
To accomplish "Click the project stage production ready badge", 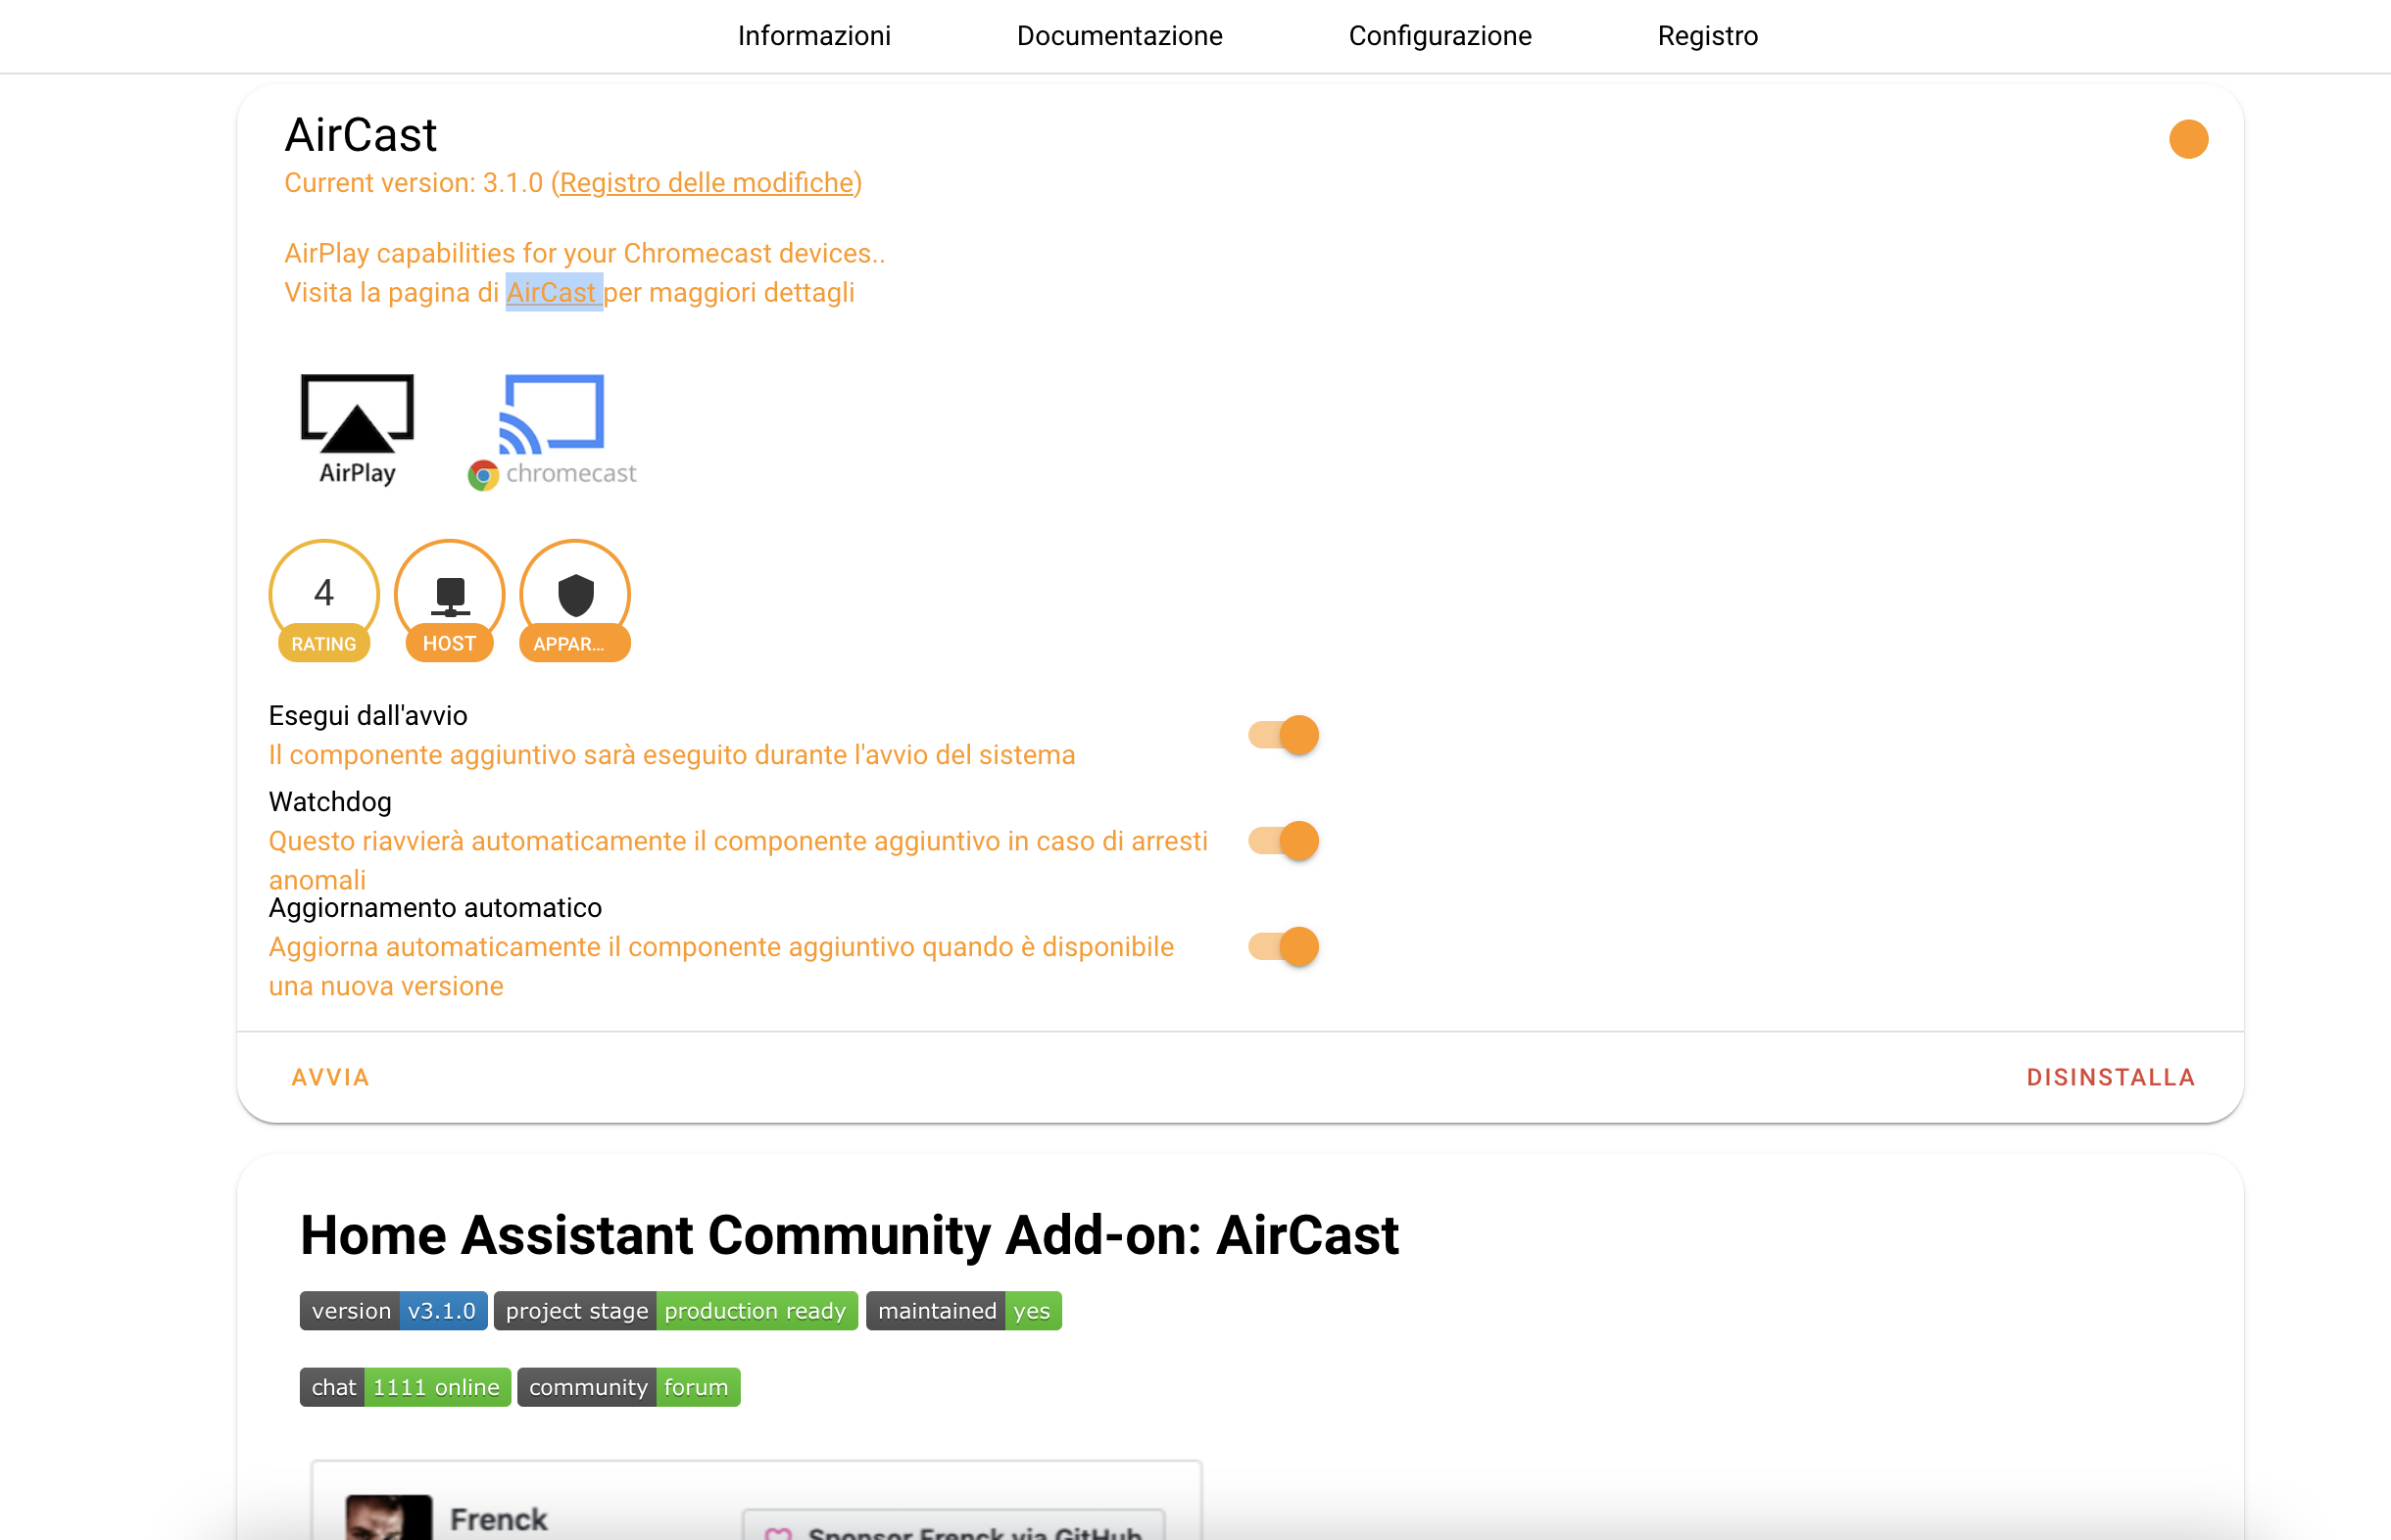I will click(675, 1310).
